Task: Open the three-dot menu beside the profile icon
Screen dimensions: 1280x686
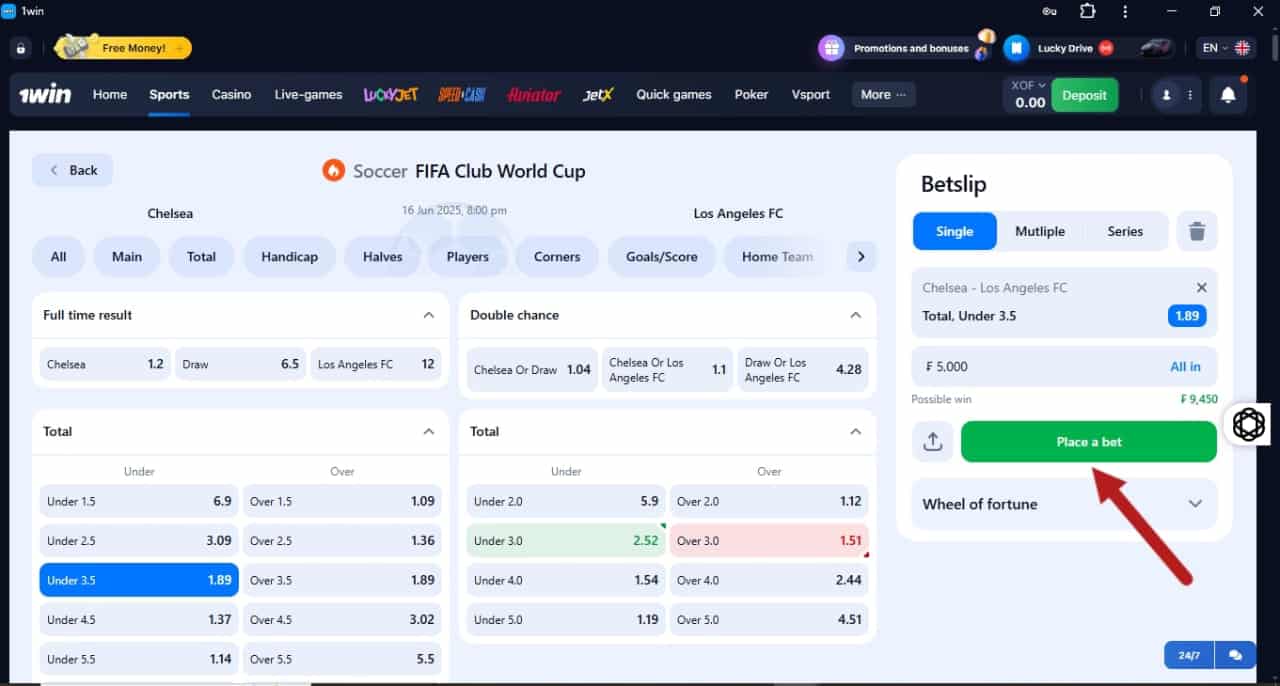Action: click(1190, 95)
